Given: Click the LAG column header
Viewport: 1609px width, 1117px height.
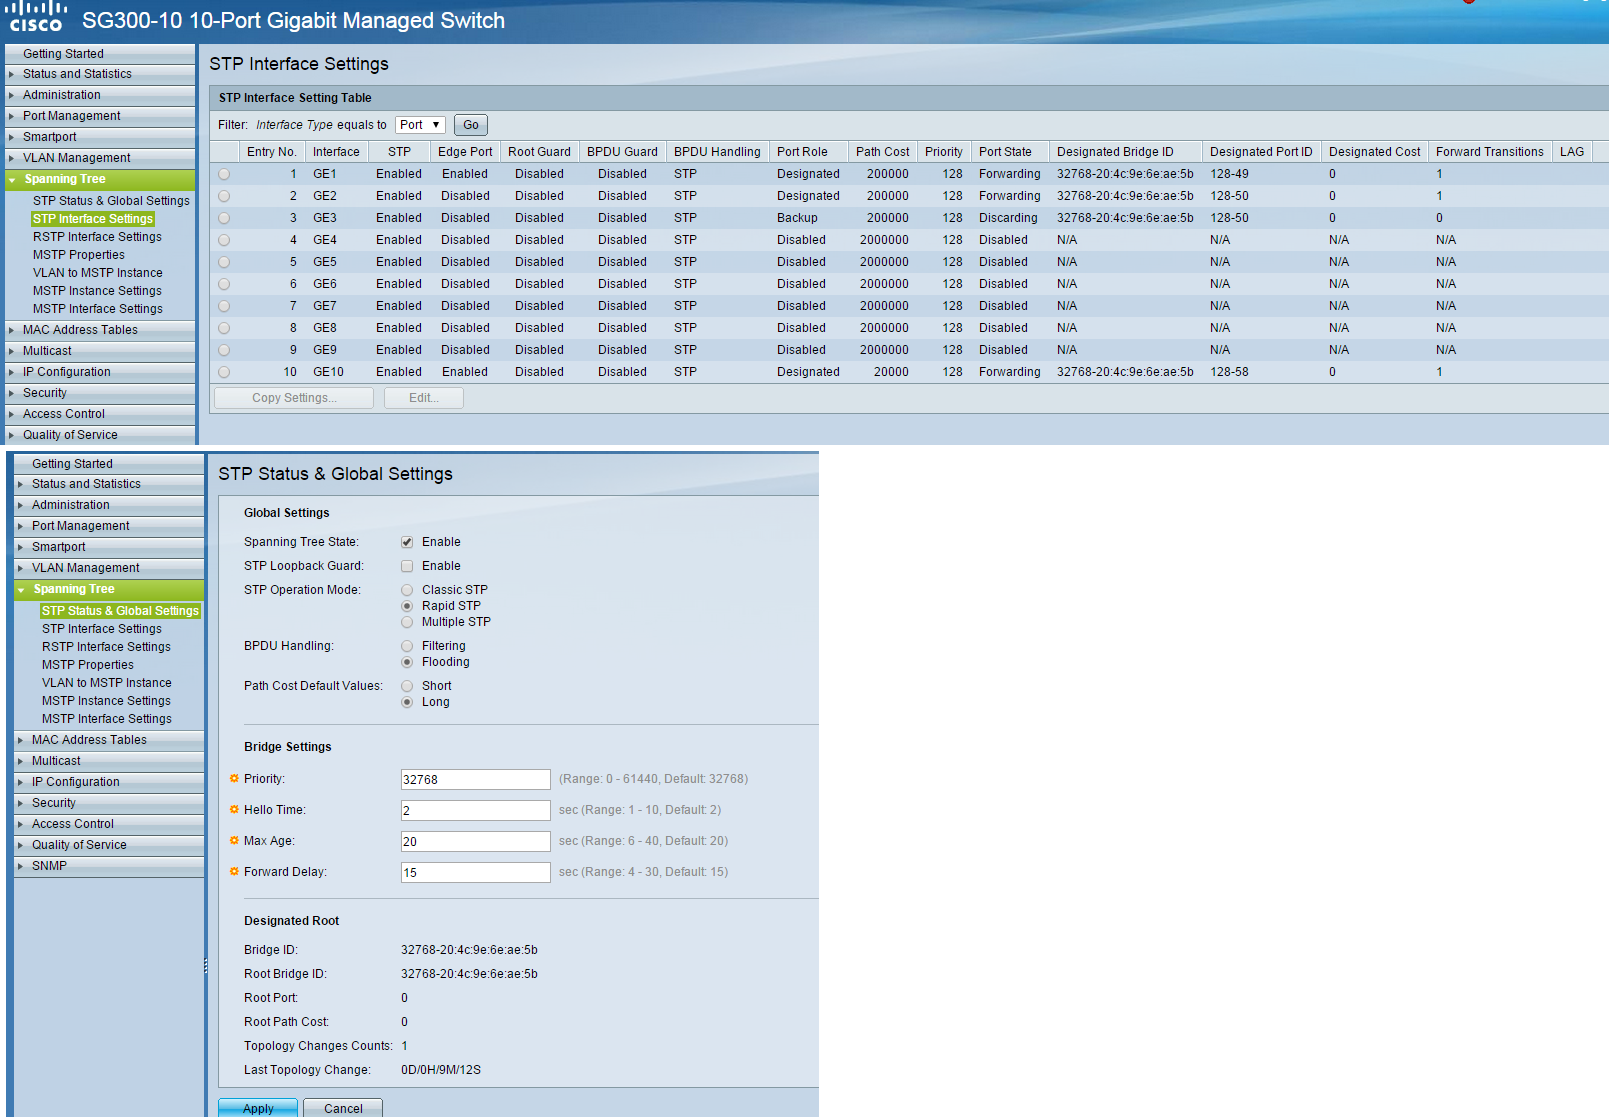Looking at the screenshot, I should point(1572,152).
